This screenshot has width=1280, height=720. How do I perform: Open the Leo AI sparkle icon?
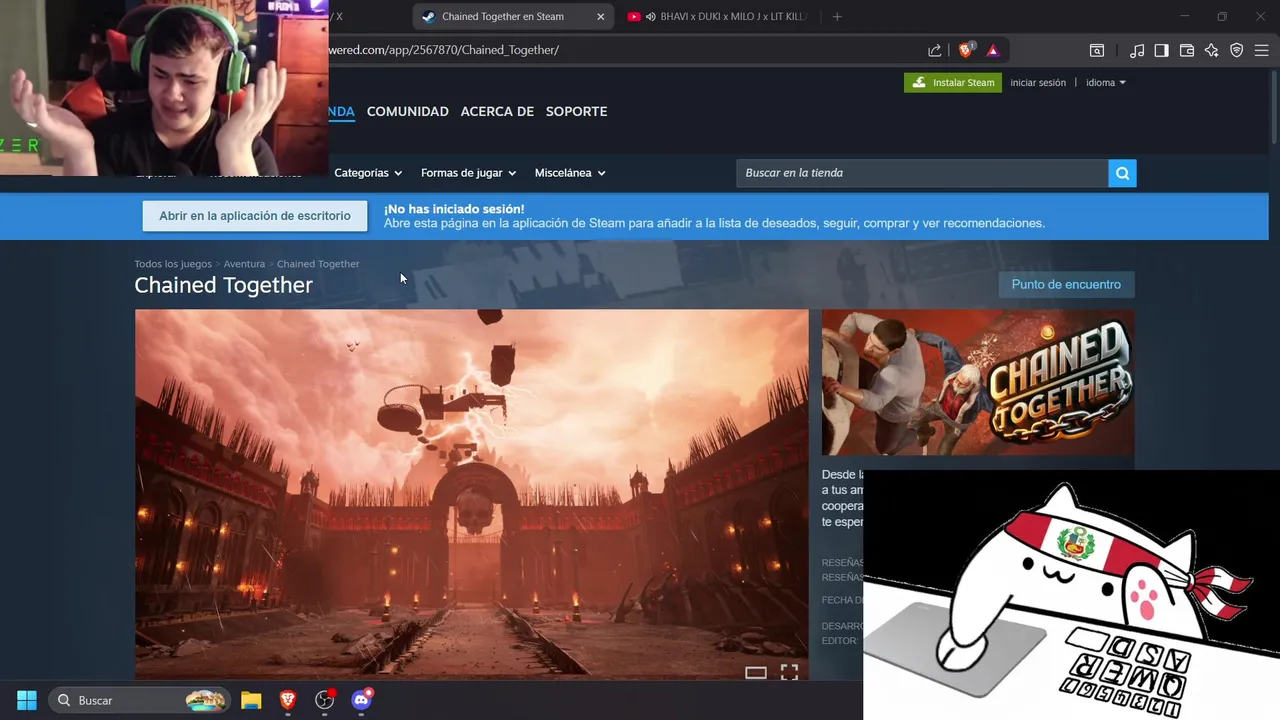(1212, 50)
